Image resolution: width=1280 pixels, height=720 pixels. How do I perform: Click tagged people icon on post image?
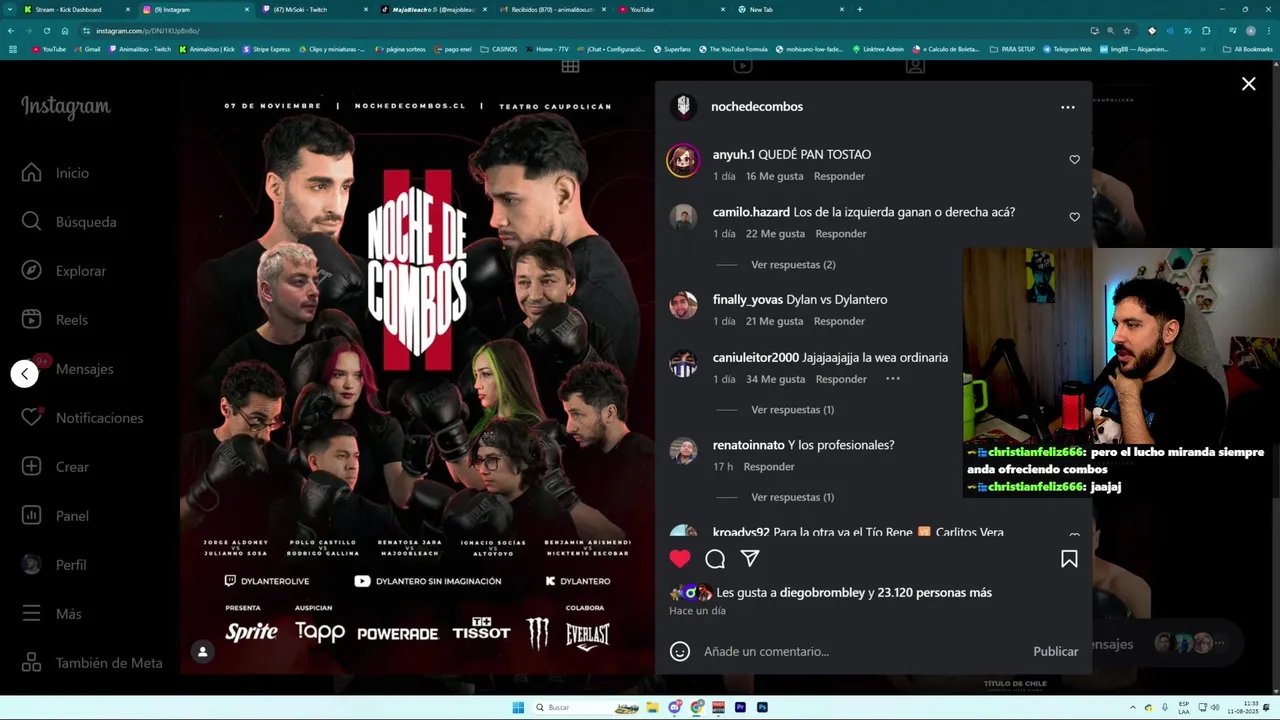(202, 652)
